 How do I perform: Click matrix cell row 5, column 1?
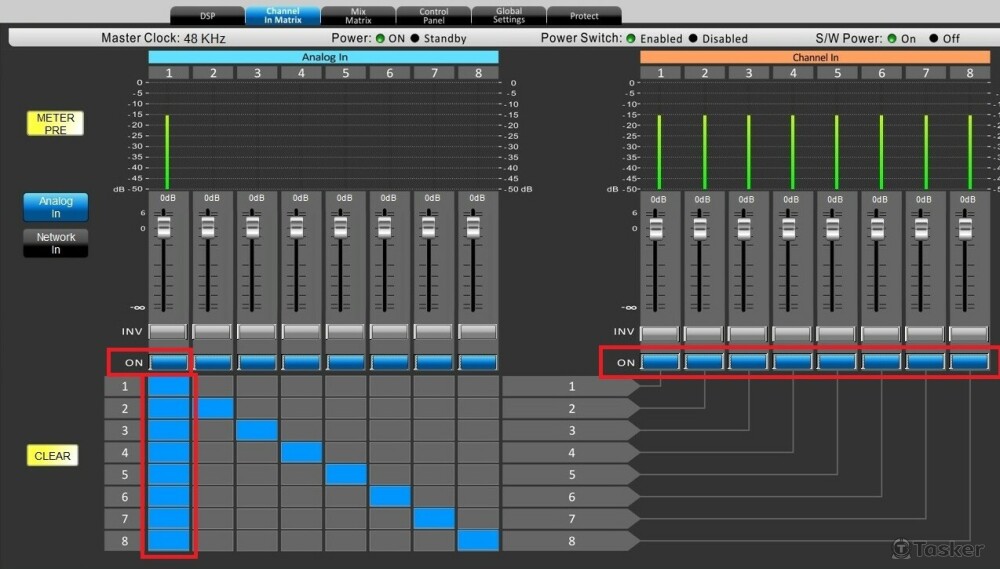[169, 474]
